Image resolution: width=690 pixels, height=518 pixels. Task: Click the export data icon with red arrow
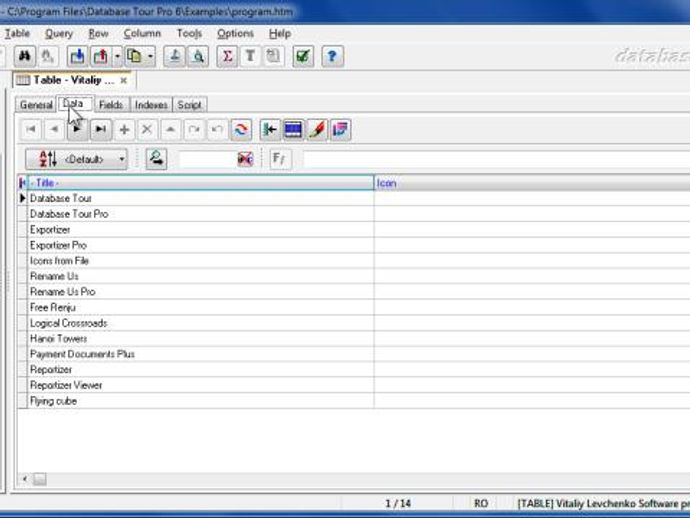[x=101, y=56]
